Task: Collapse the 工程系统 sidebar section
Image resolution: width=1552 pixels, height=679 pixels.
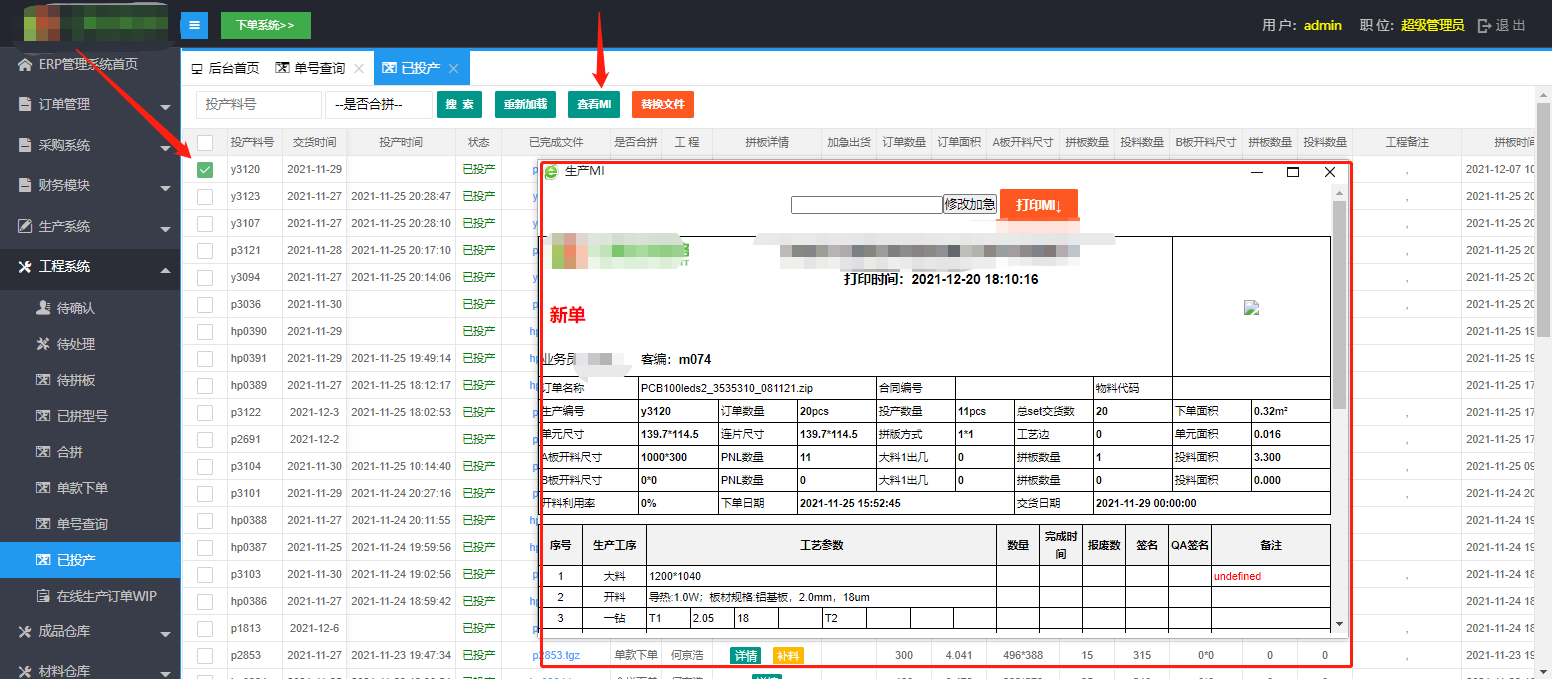Action: click(x=90, y=266)
